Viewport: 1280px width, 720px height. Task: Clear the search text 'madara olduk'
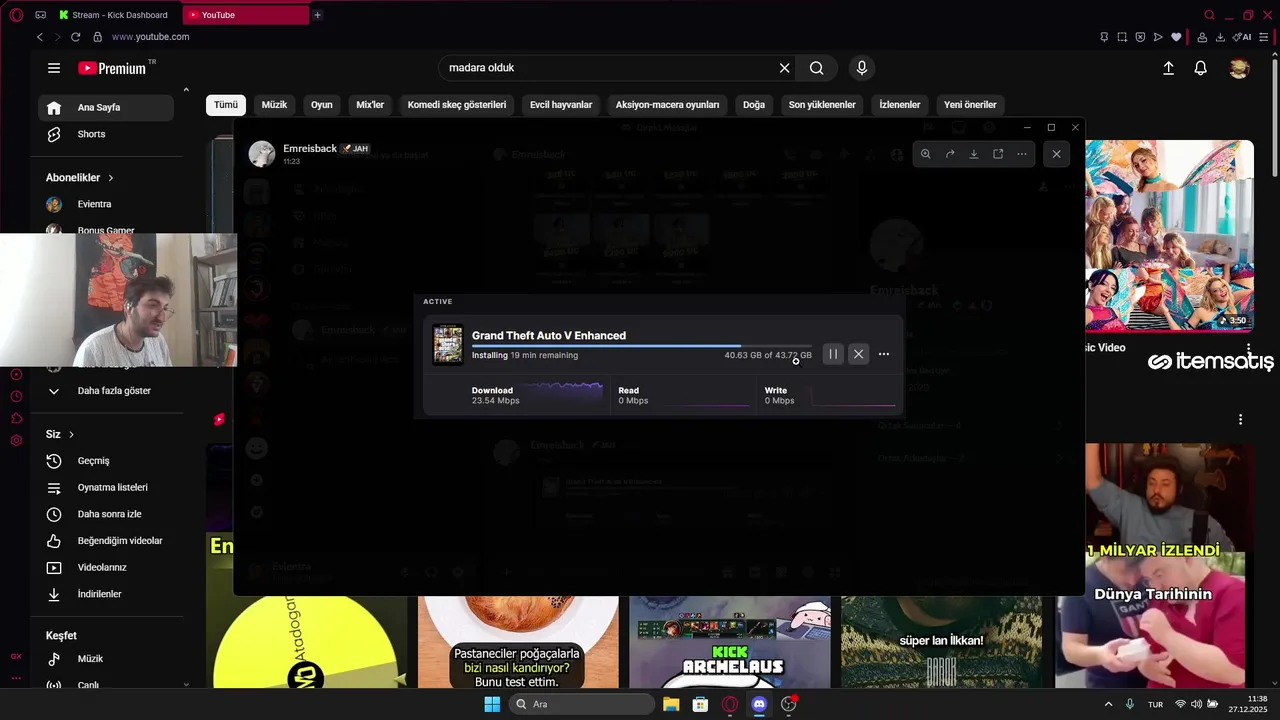coord(785,68)
